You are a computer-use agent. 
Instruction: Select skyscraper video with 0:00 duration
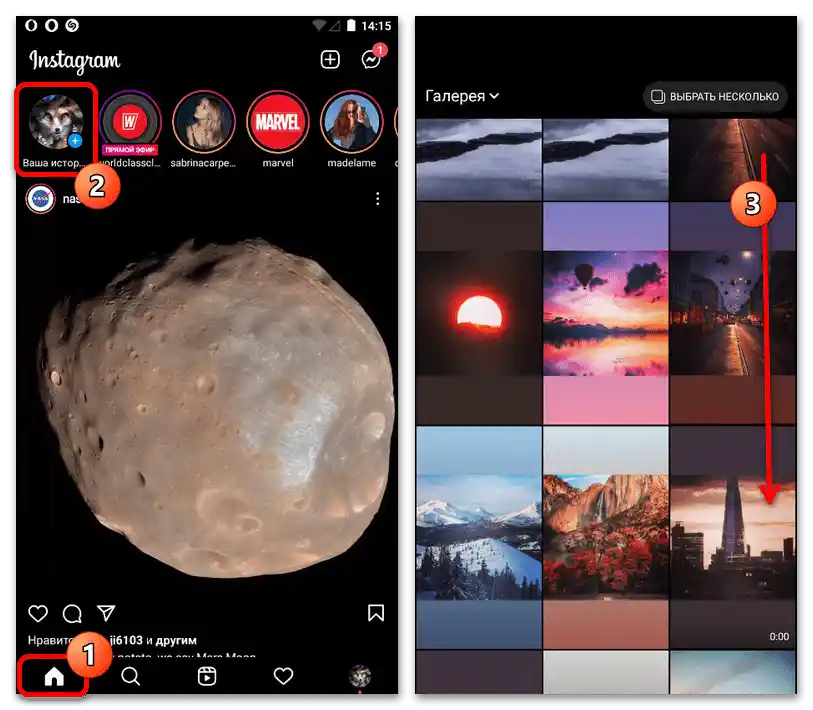pos(733,537)
